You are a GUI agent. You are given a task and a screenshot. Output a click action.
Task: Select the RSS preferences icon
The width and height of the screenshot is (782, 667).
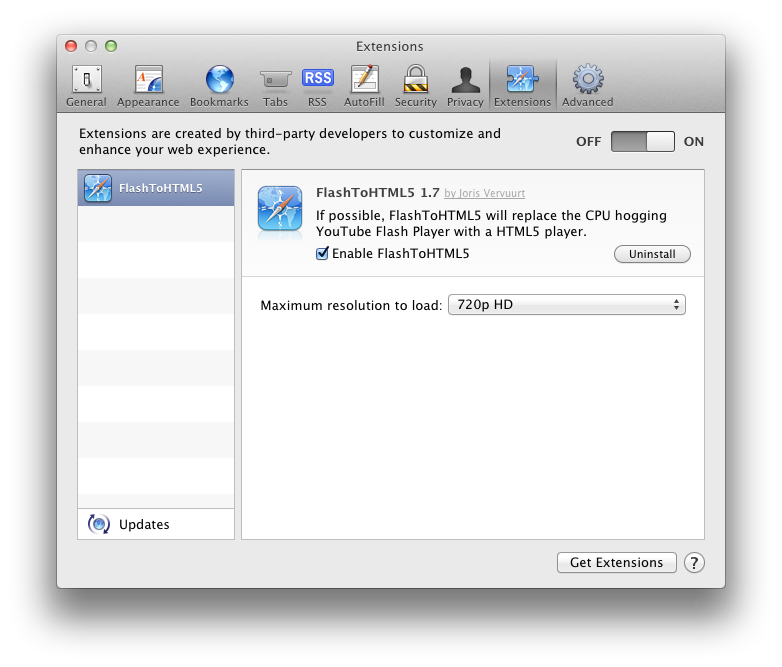click(317, 85)
